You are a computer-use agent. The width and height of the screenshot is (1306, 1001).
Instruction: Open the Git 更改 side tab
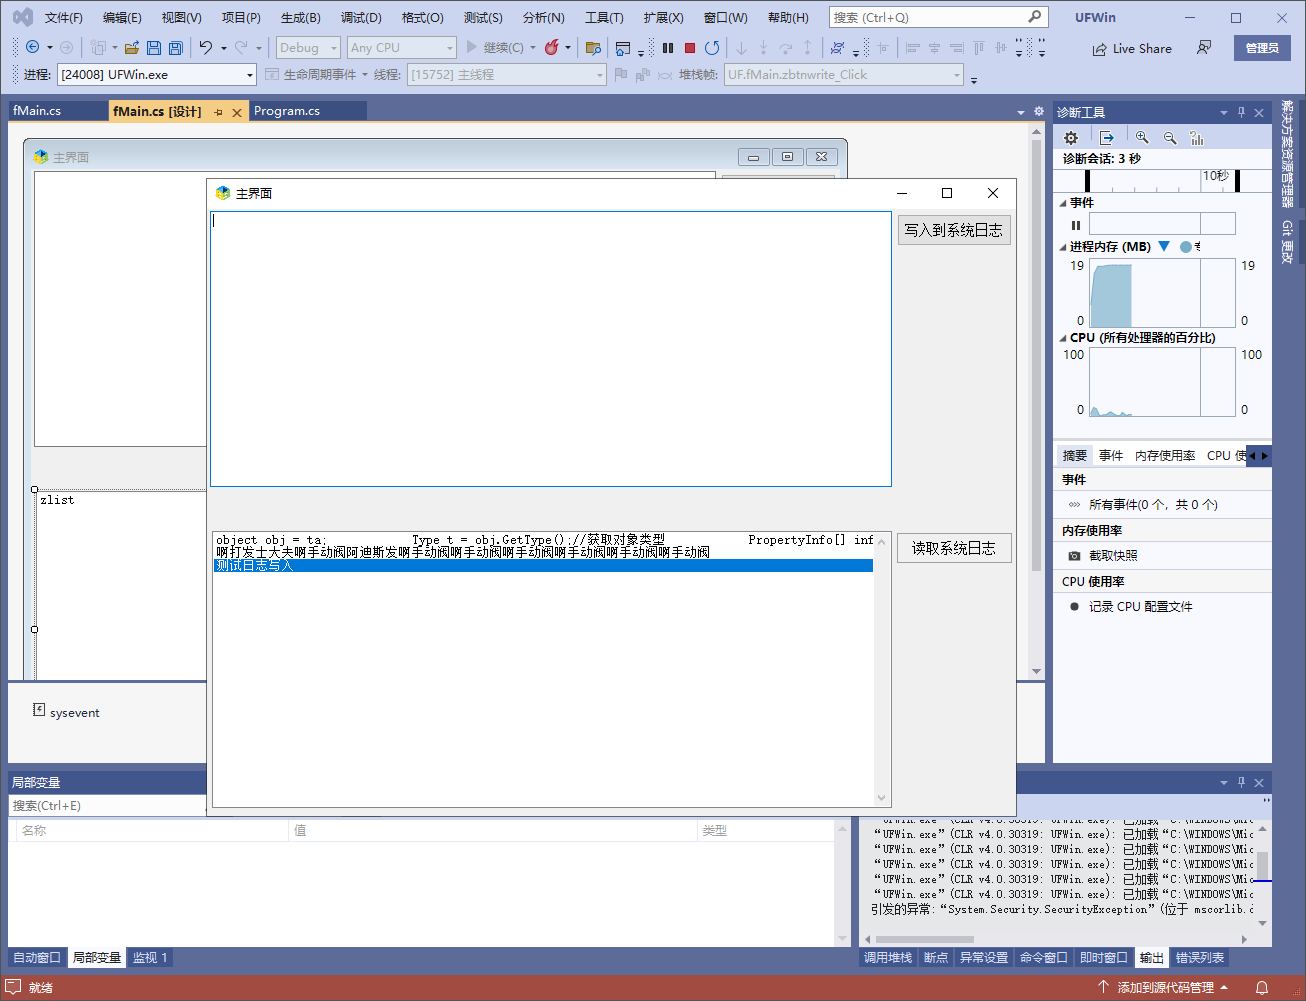[x=1288, y=242]
